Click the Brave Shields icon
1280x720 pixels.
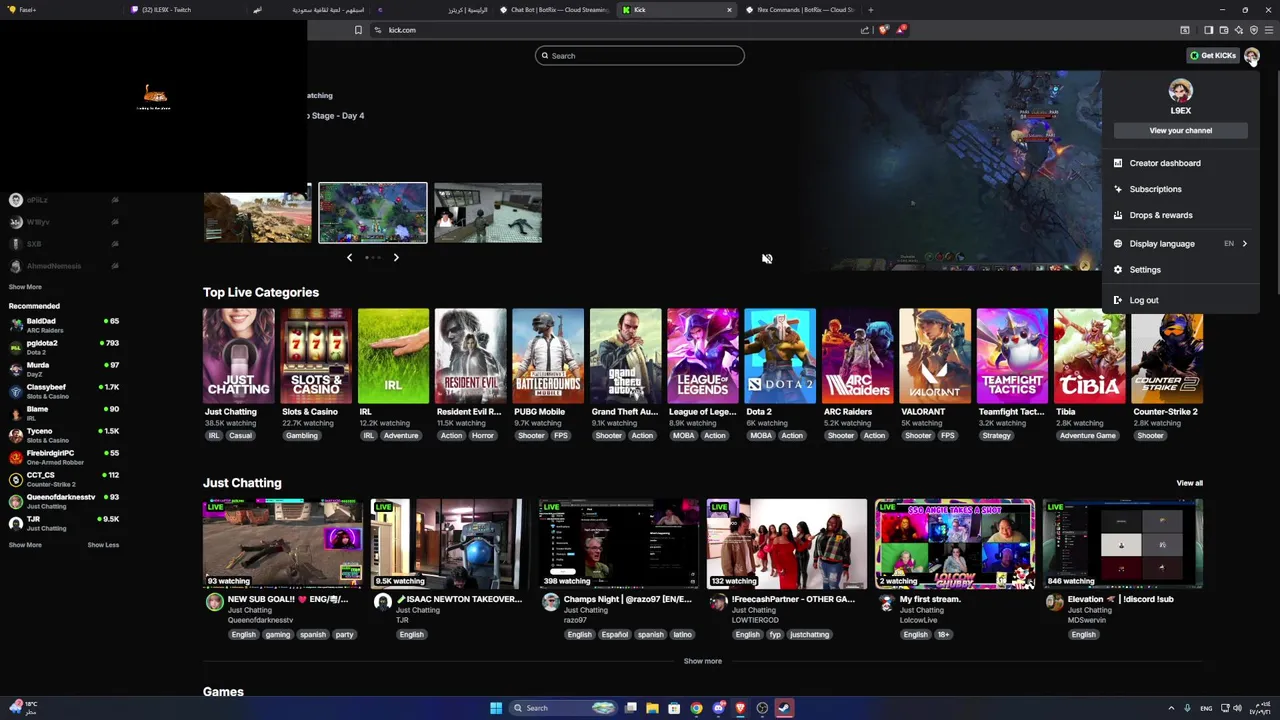[x=883, y=30]
